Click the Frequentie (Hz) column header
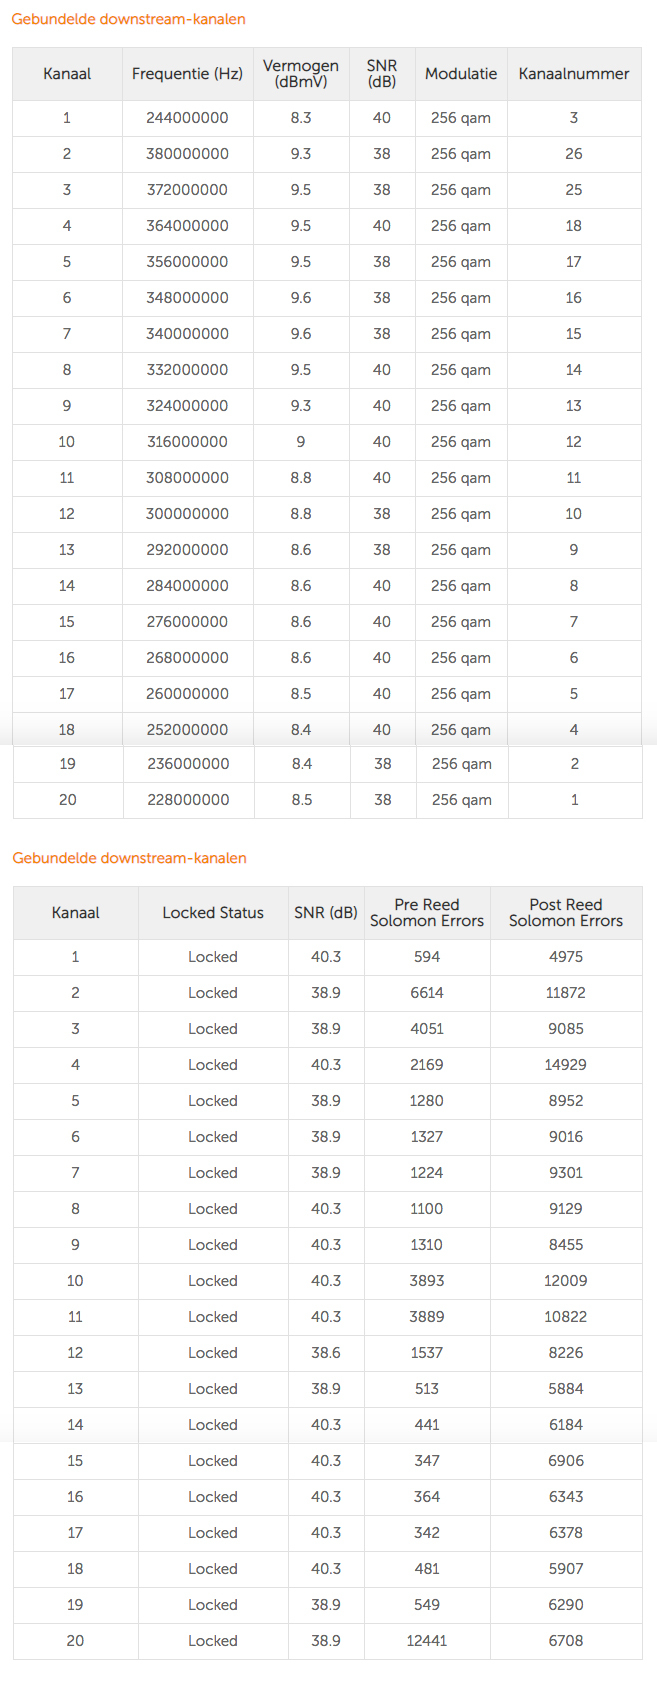This screenshot has height=1685, width=657. [187, 74]
